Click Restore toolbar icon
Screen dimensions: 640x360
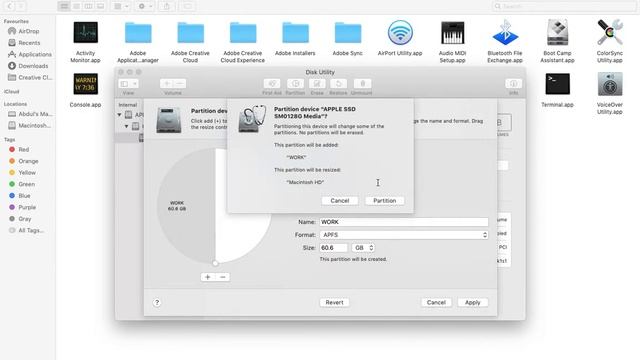[x=338, y=84]
